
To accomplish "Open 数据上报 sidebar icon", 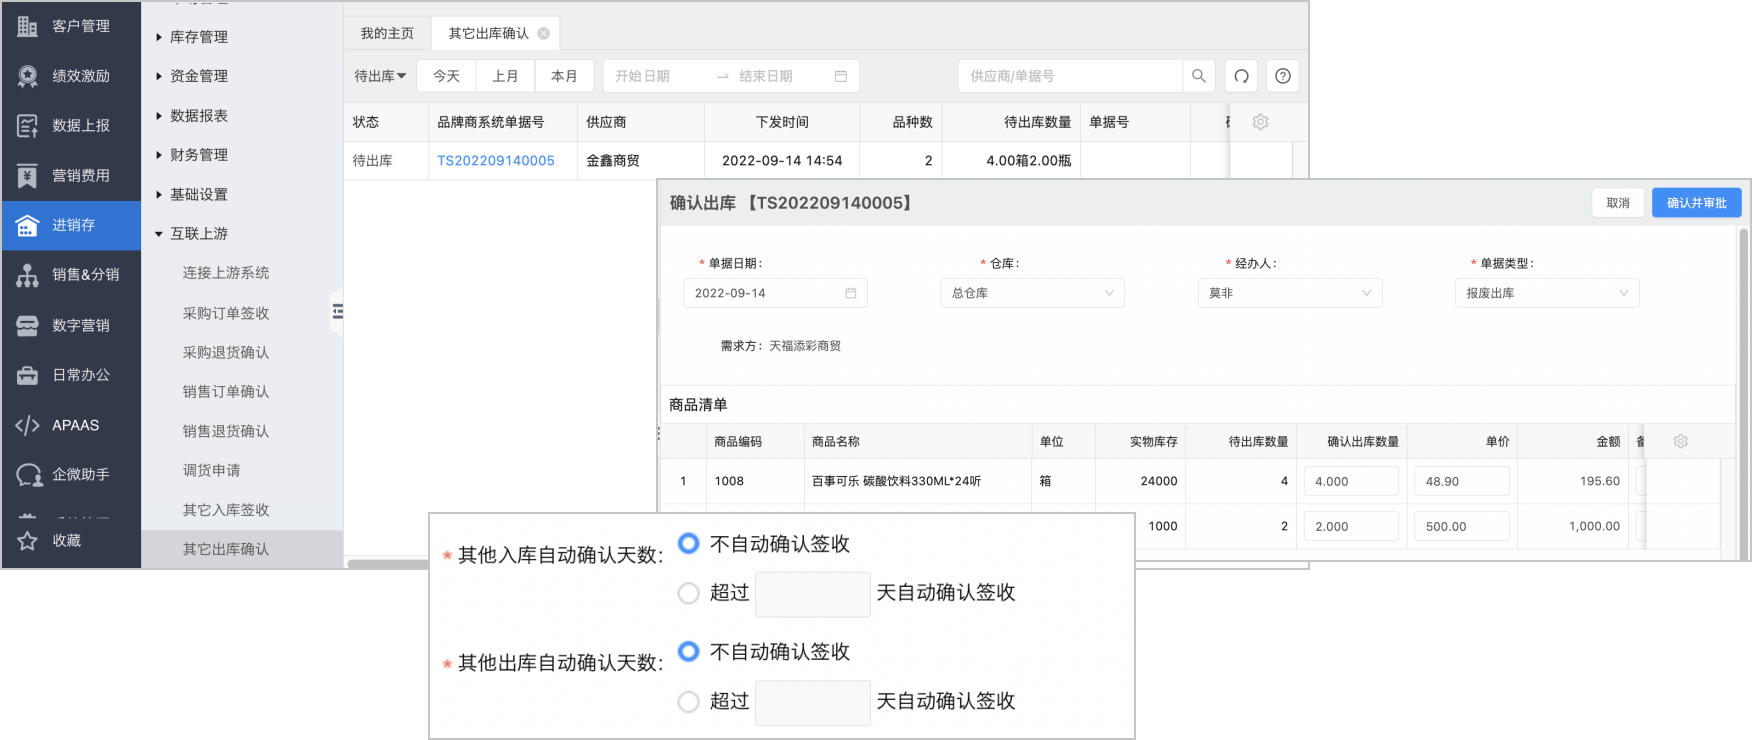I will coord(28,126).
